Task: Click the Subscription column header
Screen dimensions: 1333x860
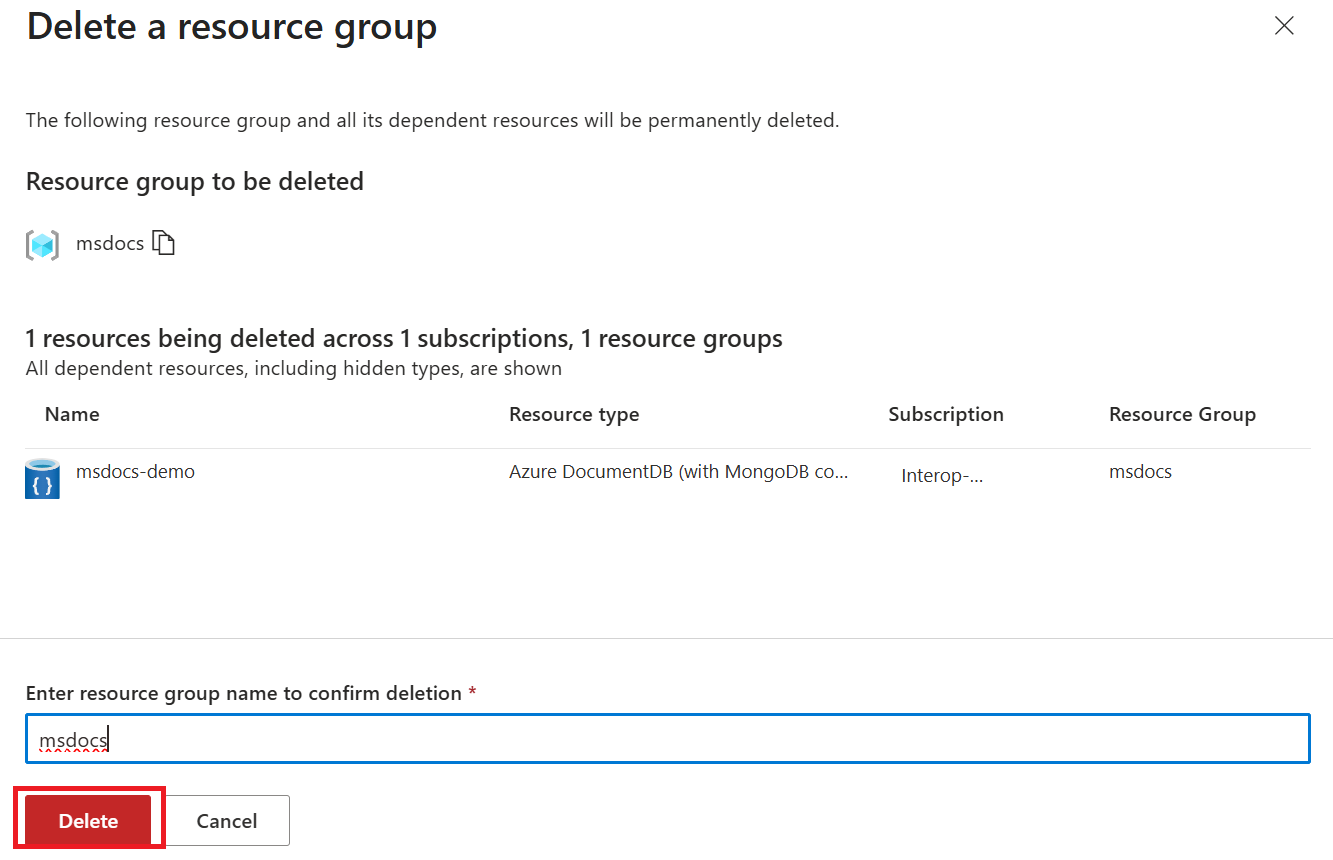Action: (945, 413)
